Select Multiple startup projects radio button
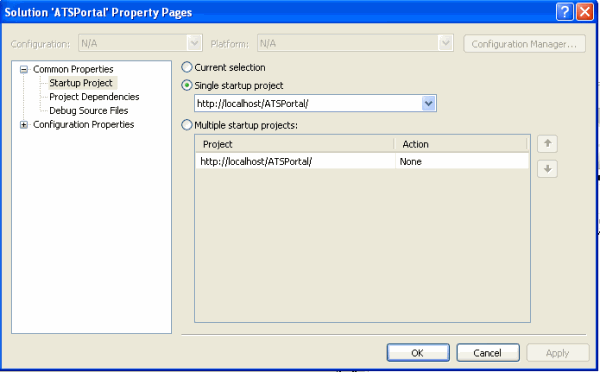600x372 pixels. (186, 125)
